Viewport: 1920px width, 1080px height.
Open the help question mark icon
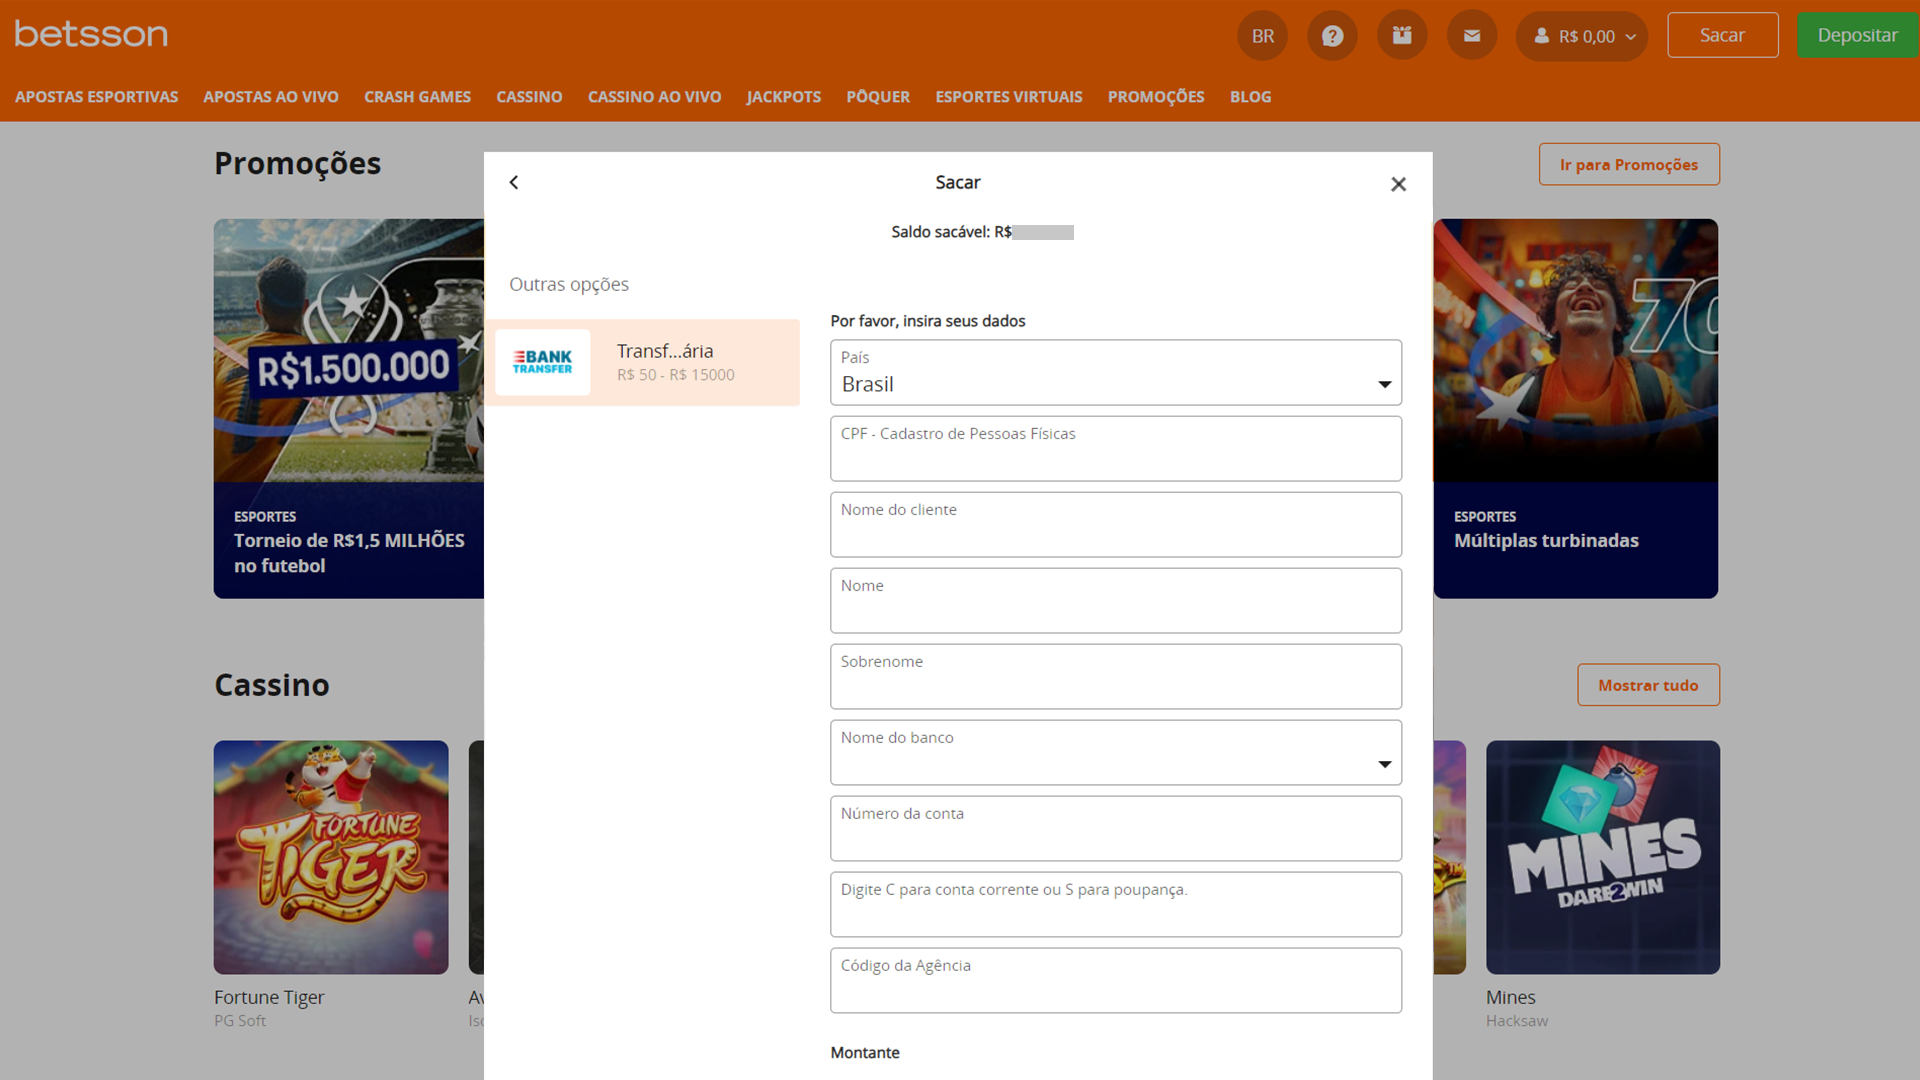coord(1332,36)
